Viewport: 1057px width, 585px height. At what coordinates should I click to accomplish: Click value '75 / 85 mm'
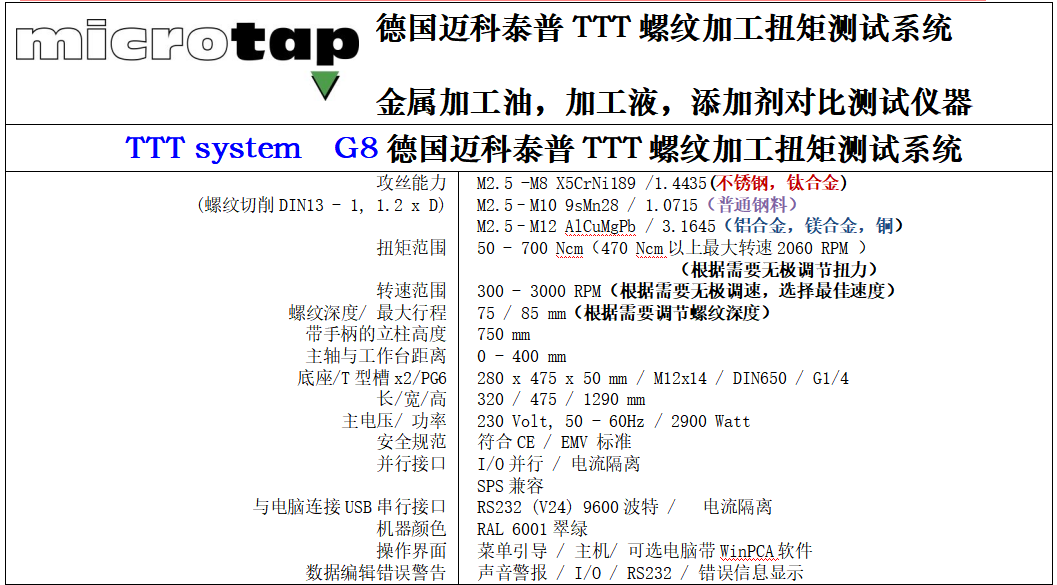pyautogui.click(x=520, y=313)
